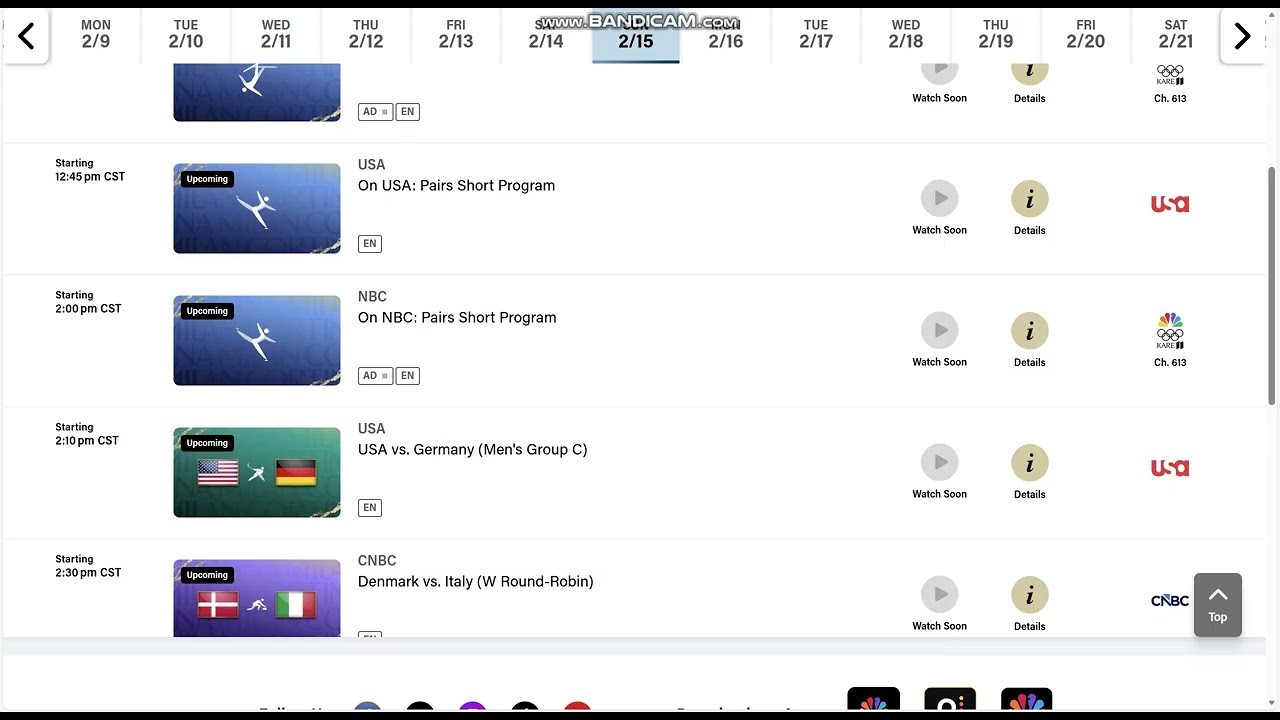Click play icon on the topmost partial row

[940, 74]
